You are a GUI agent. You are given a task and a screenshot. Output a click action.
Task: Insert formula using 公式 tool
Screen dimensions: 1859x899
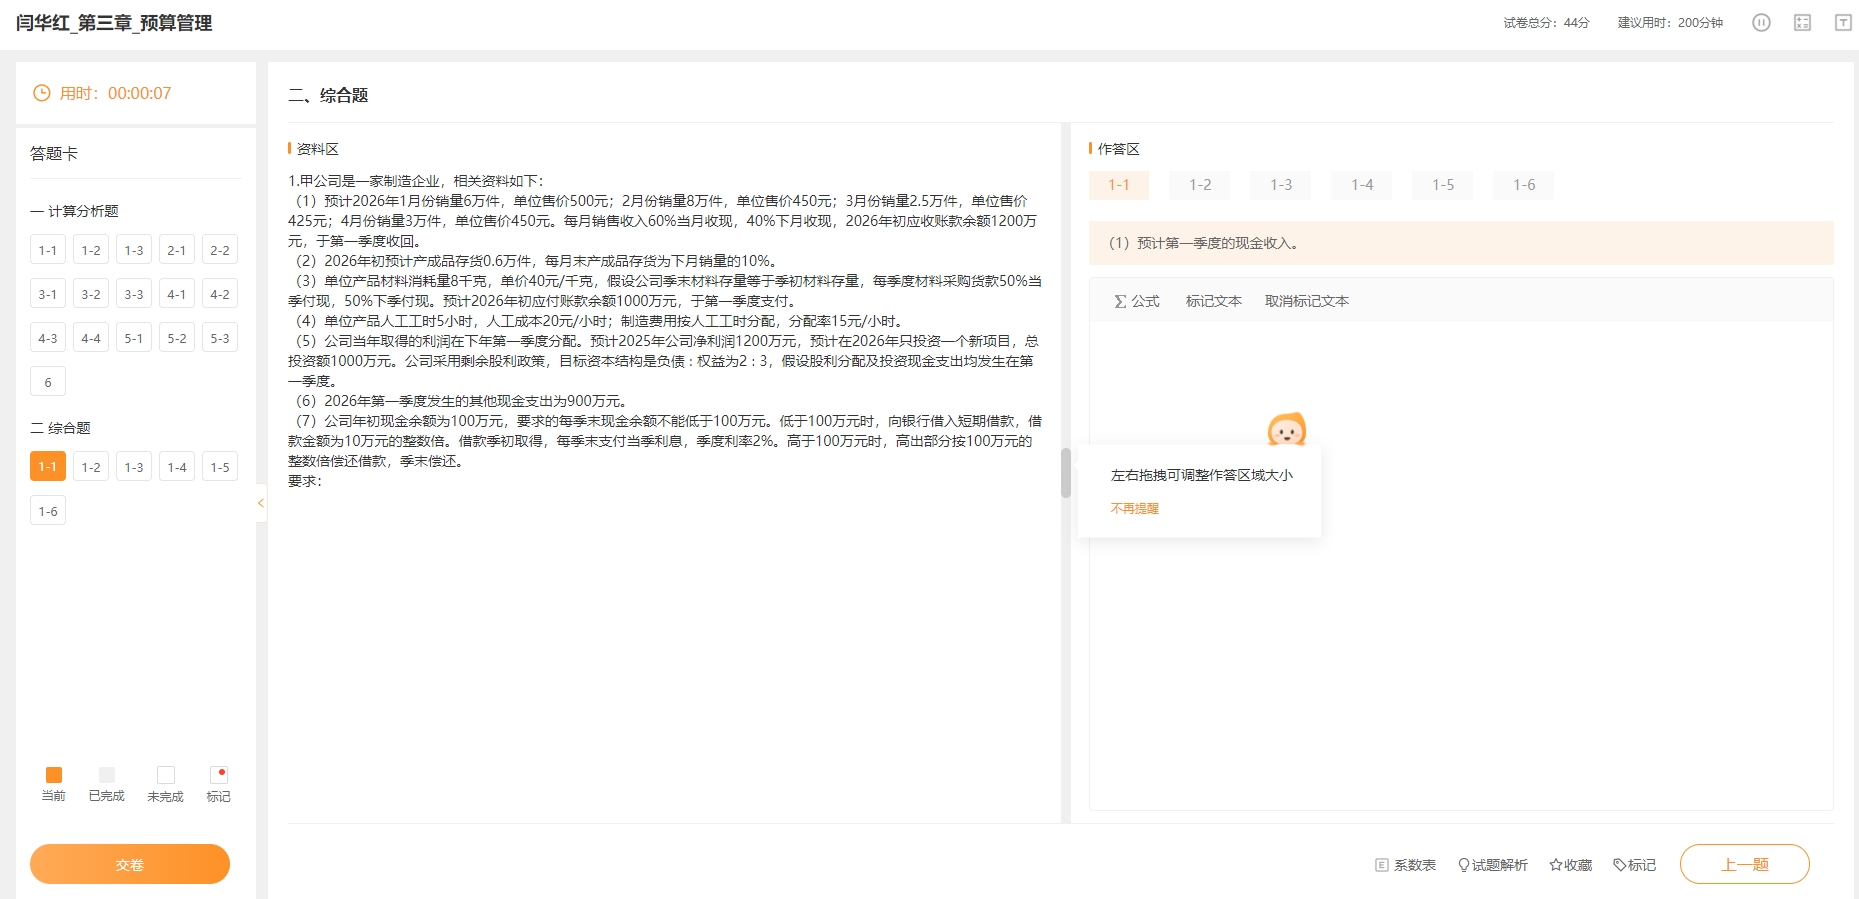[x=1137, y=301]
